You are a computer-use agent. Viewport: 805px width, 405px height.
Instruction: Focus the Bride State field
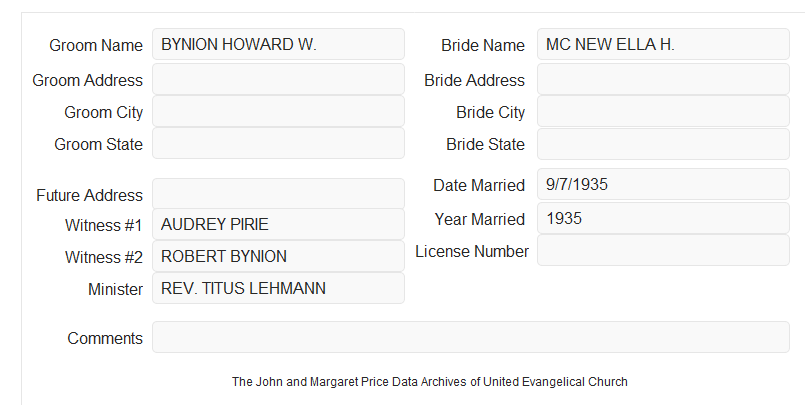click(663, 144)
